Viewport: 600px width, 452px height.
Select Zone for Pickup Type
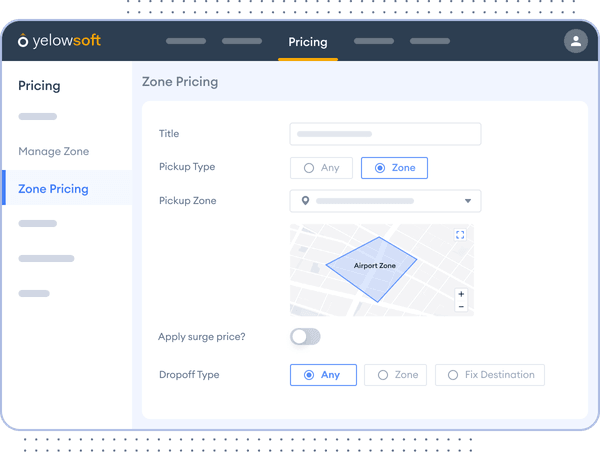tap(394, 168)
